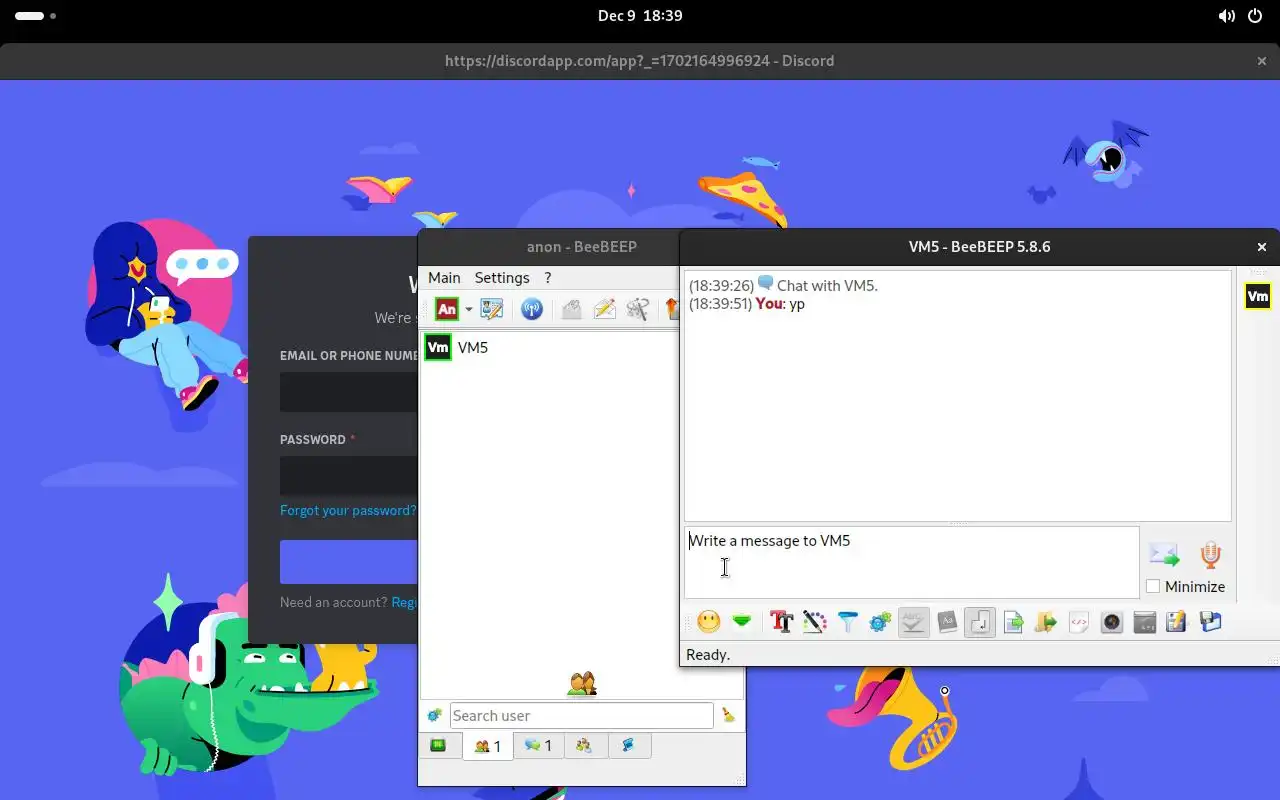
Task: Open chat settings blue gears icon
Action: click(x=880, y=622)
